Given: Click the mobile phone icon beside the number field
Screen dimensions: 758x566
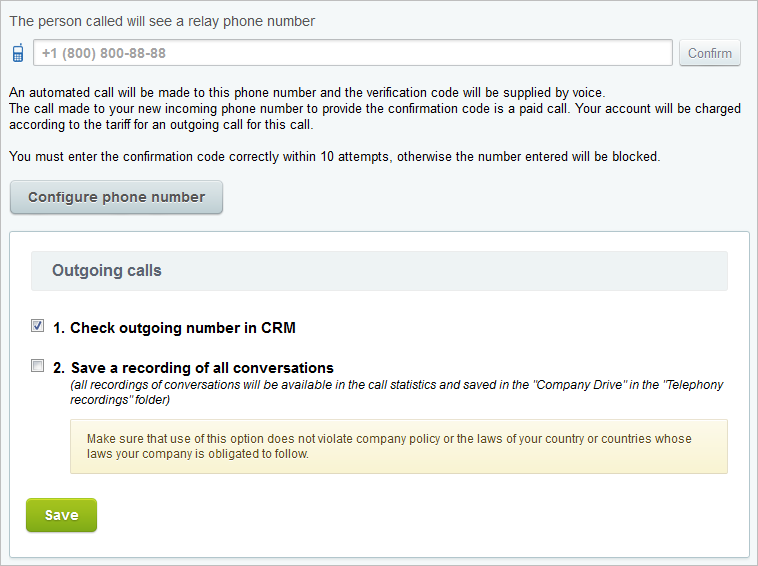Looking at the screenshot, I should [x=18, y=53].
